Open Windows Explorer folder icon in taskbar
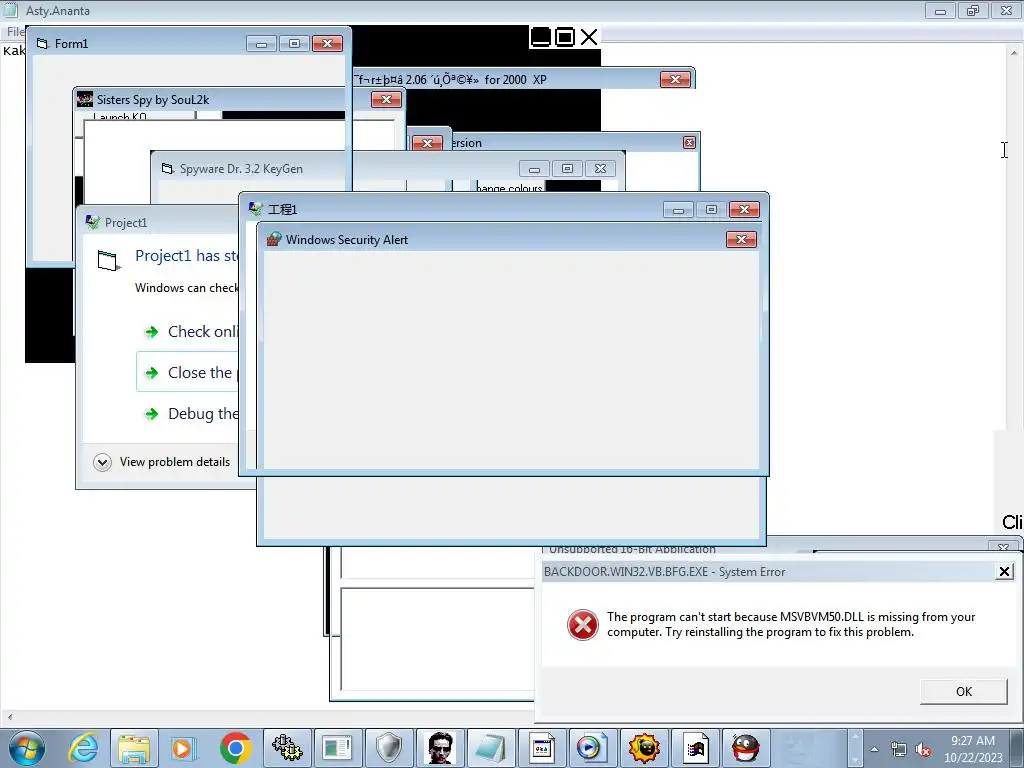The image size is (1024, 768). click(134, 748)
